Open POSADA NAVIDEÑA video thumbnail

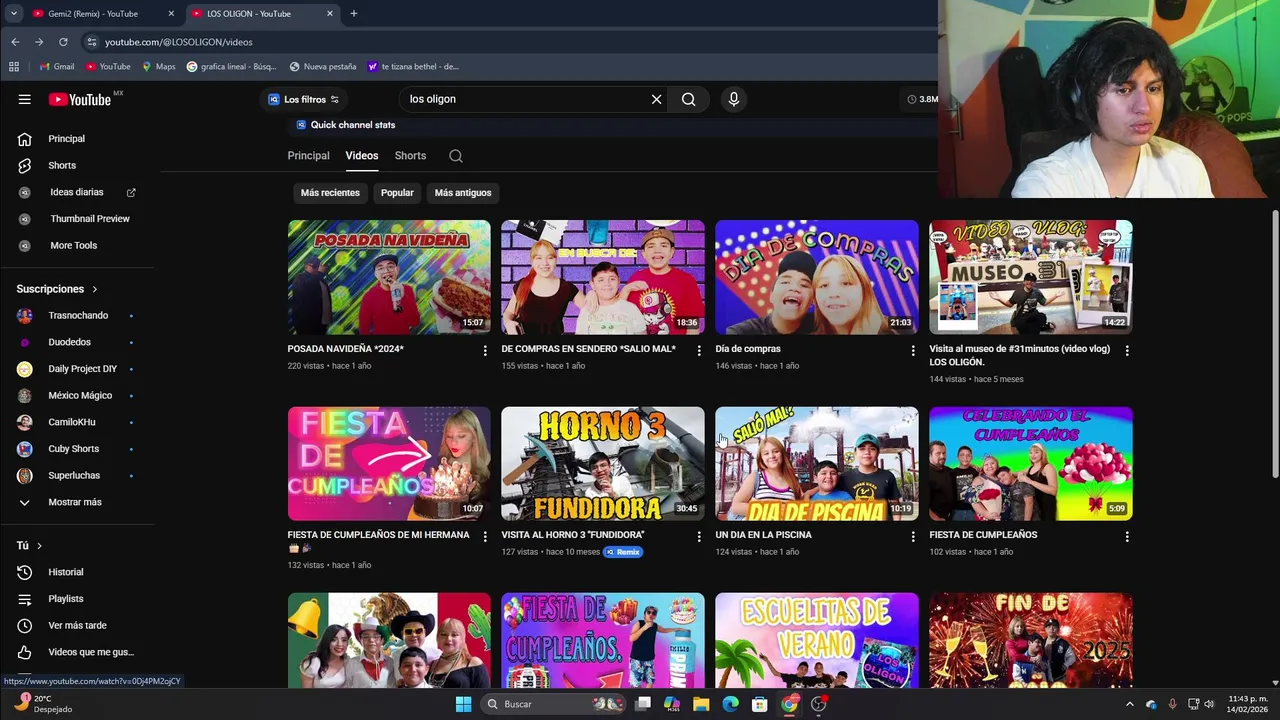pyautogui.click(x=389, y=277)
